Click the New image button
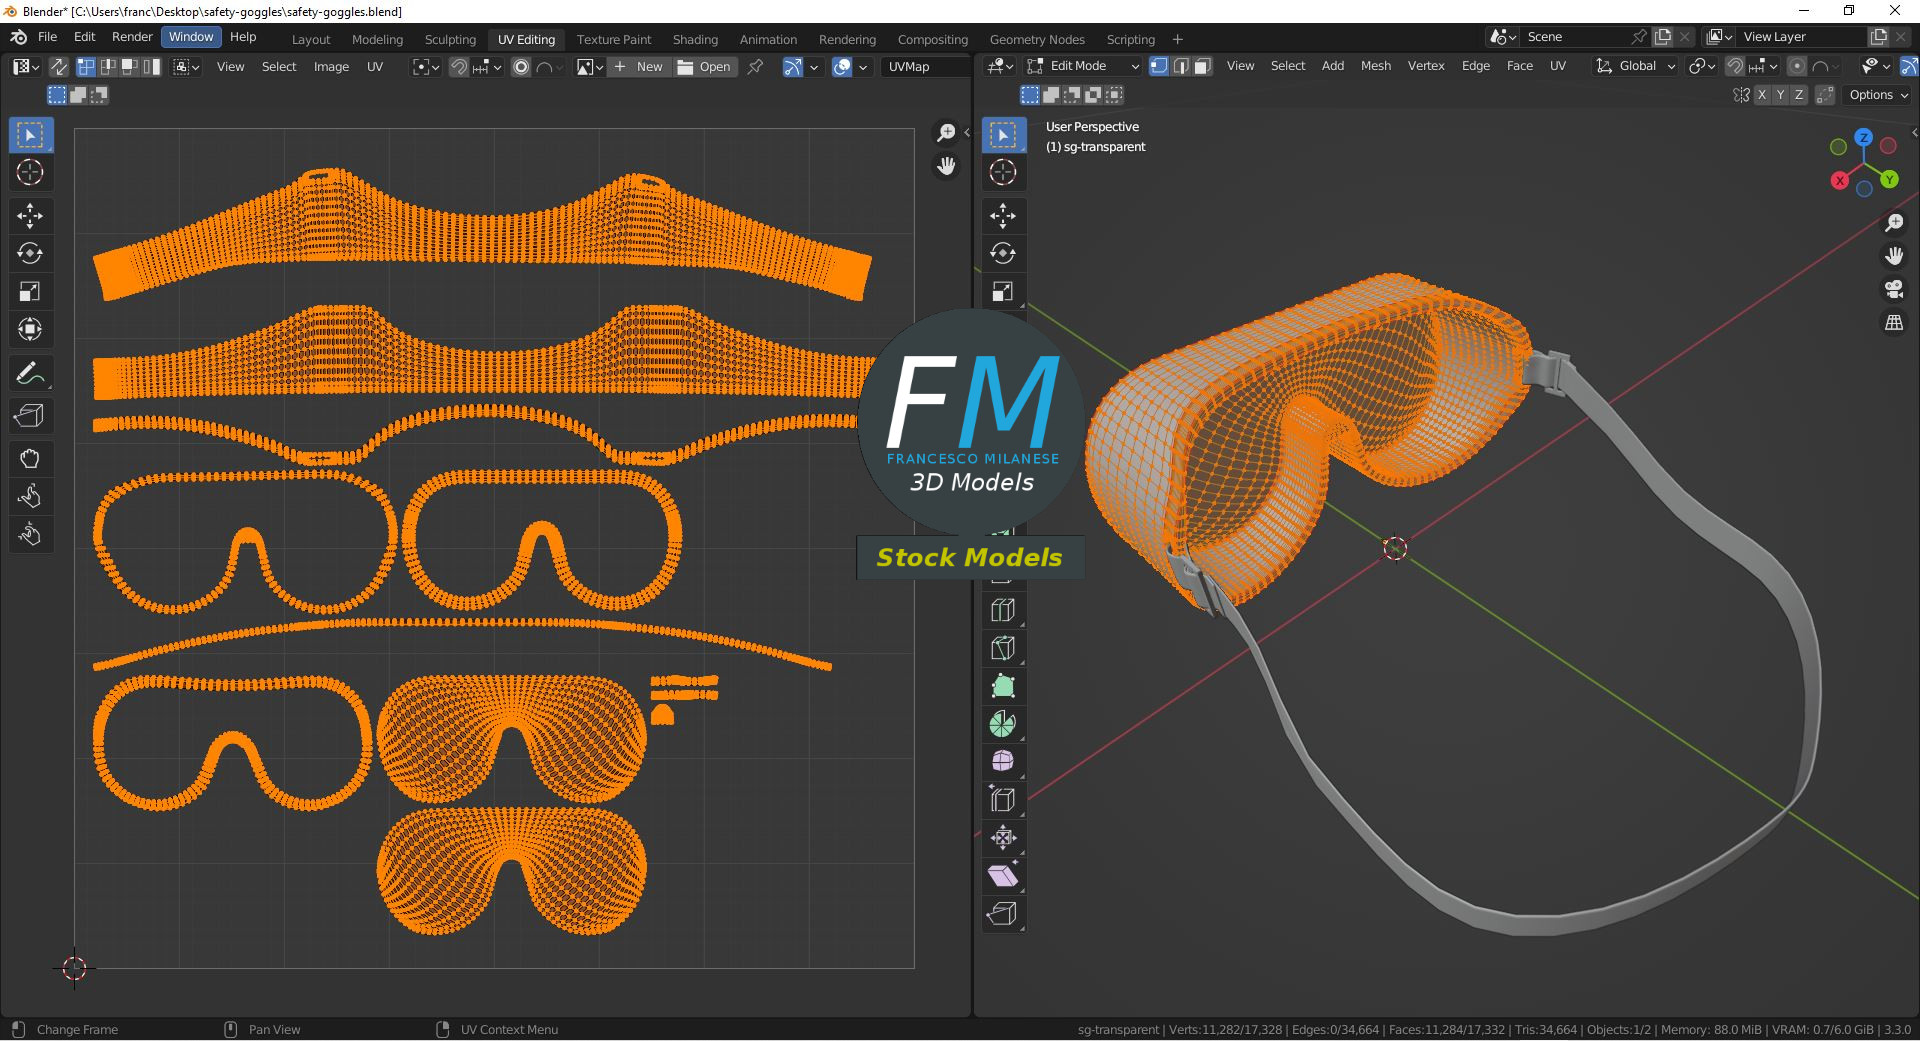This screenshot has height=1041, width=1920. pyautogui.click(x=639, y=67)
